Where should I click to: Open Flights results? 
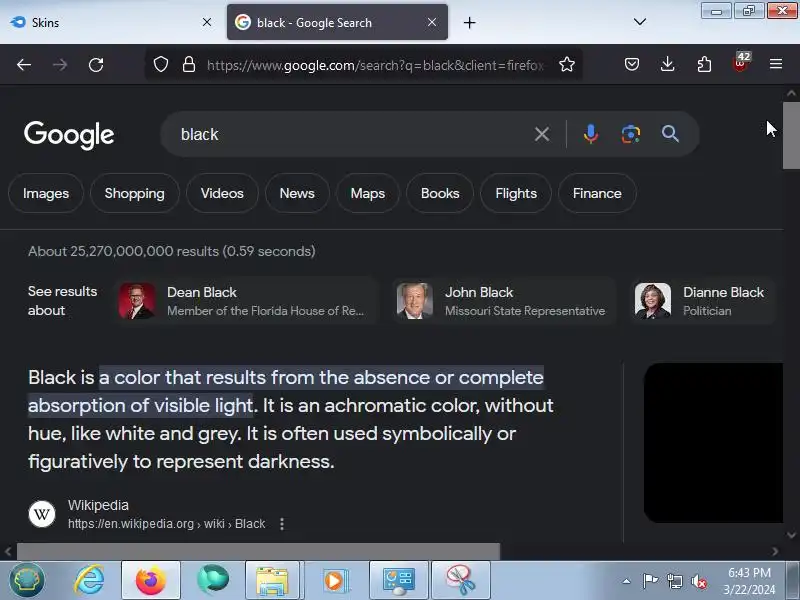click(516, 193)
